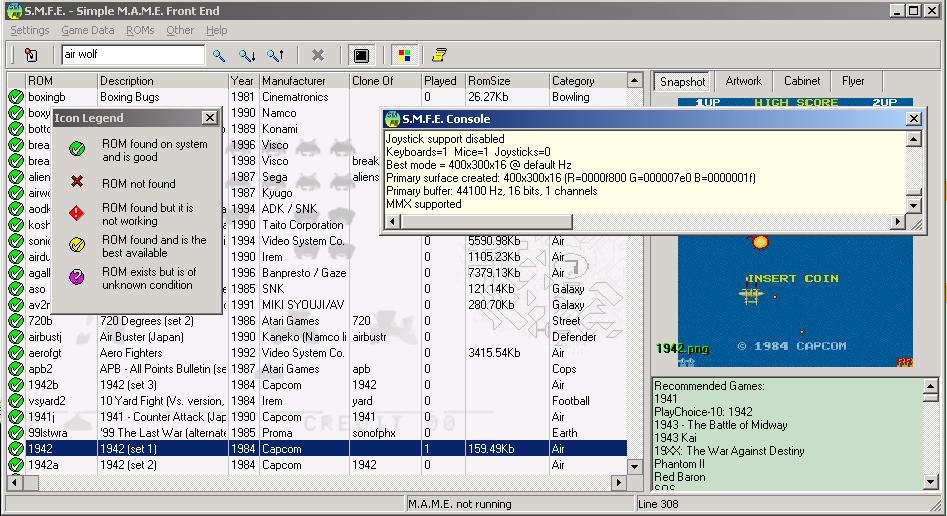Switch to the Flyer tab
Screen dimensions: 947x516
coord(853,81)
